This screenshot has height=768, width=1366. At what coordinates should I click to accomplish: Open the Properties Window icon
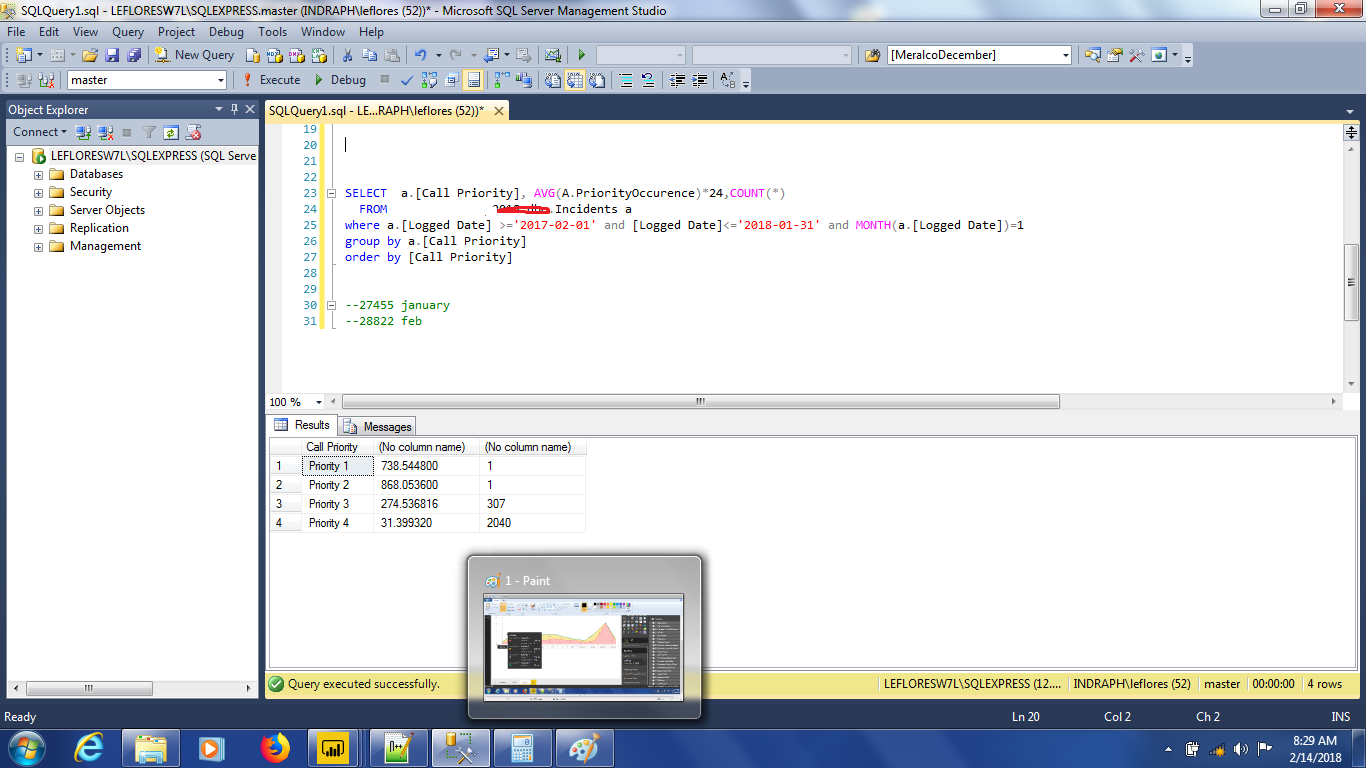click(1114, 55)
